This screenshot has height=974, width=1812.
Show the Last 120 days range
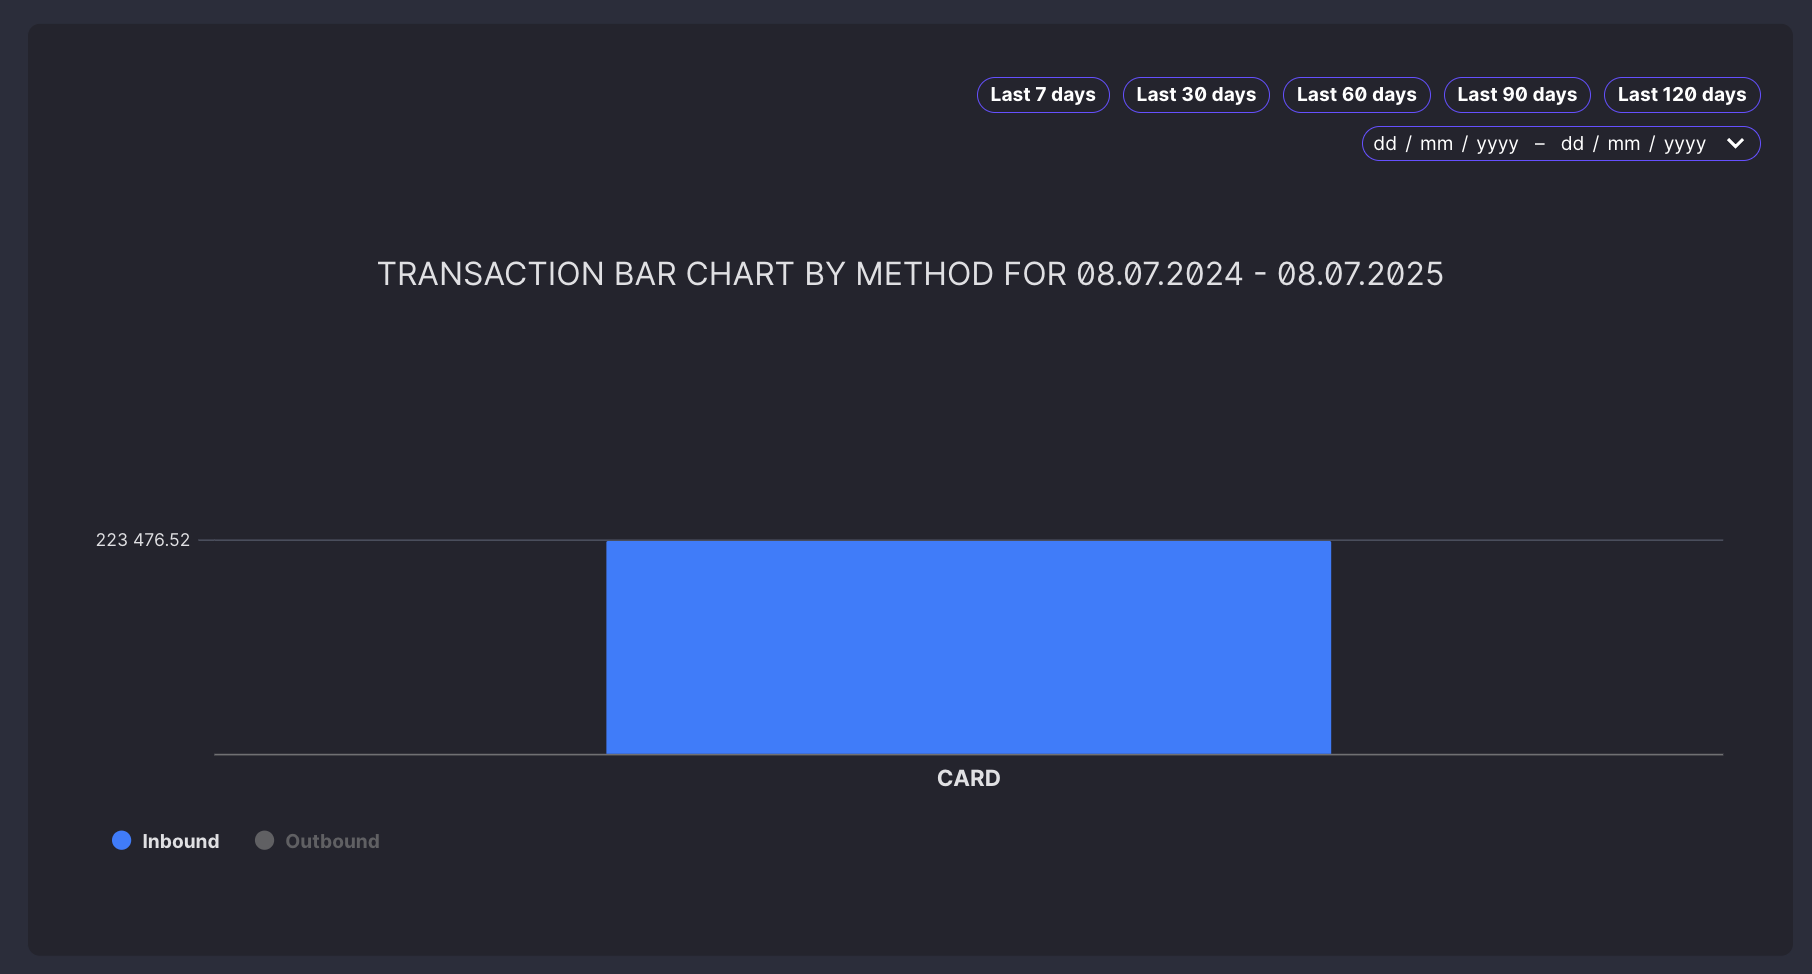(1682, 95)
